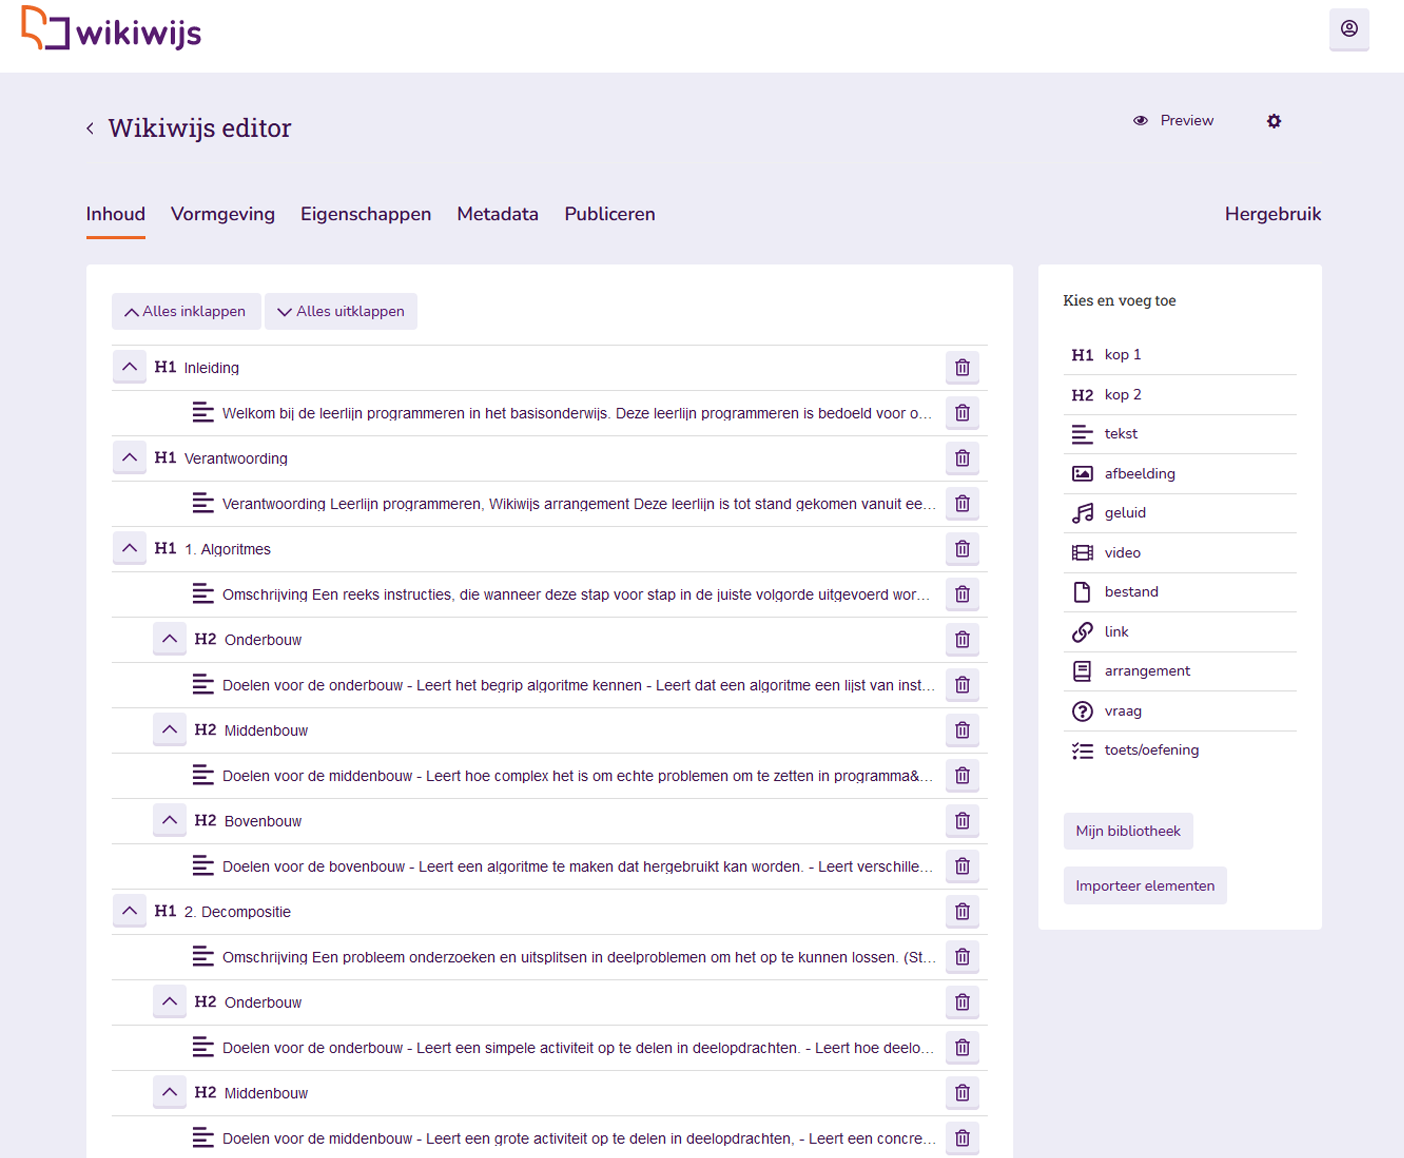The width and height of the screenshot is (1404, 1158).
Task: Switch to the Metadata tab
Action: pyautogui.click(x=497, y=214)
